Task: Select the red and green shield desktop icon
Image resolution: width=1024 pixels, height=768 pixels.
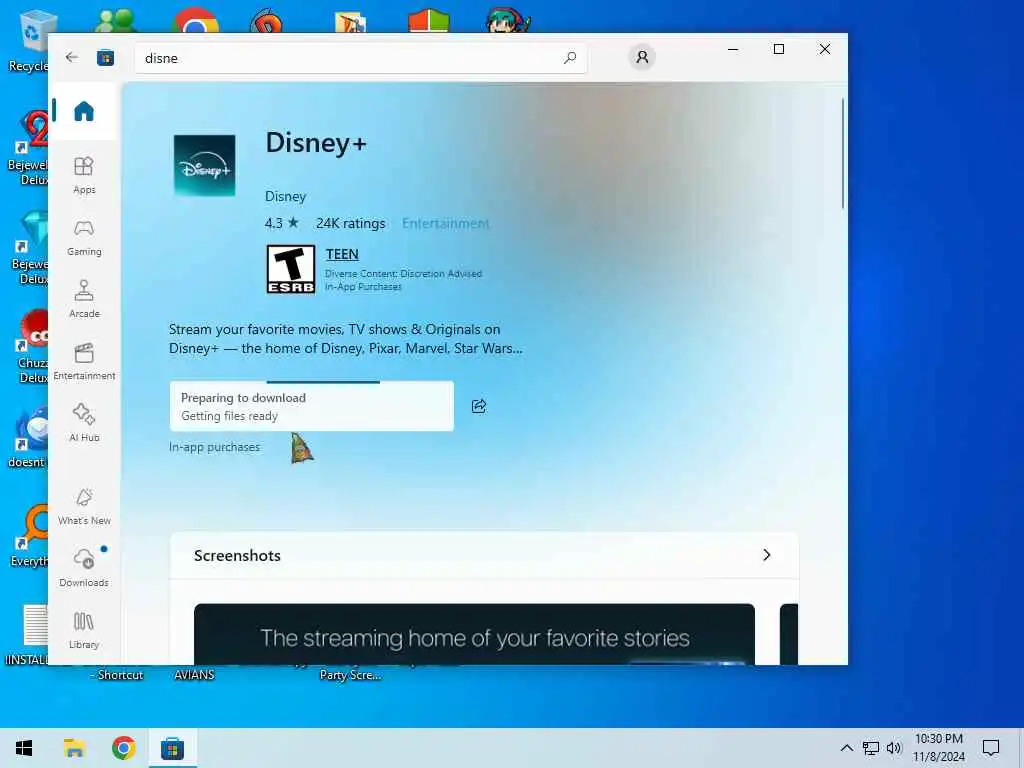Action: pos(428,21)
